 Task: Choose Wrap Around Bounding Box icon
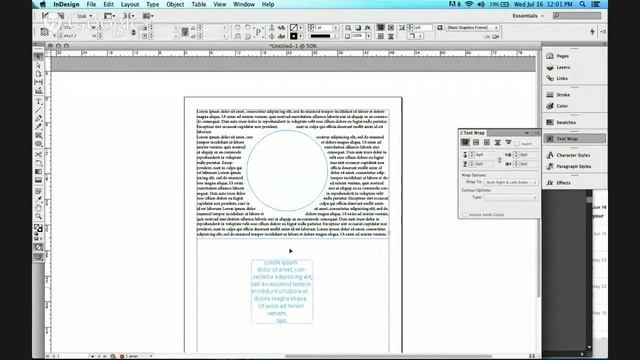click(476, 142)
